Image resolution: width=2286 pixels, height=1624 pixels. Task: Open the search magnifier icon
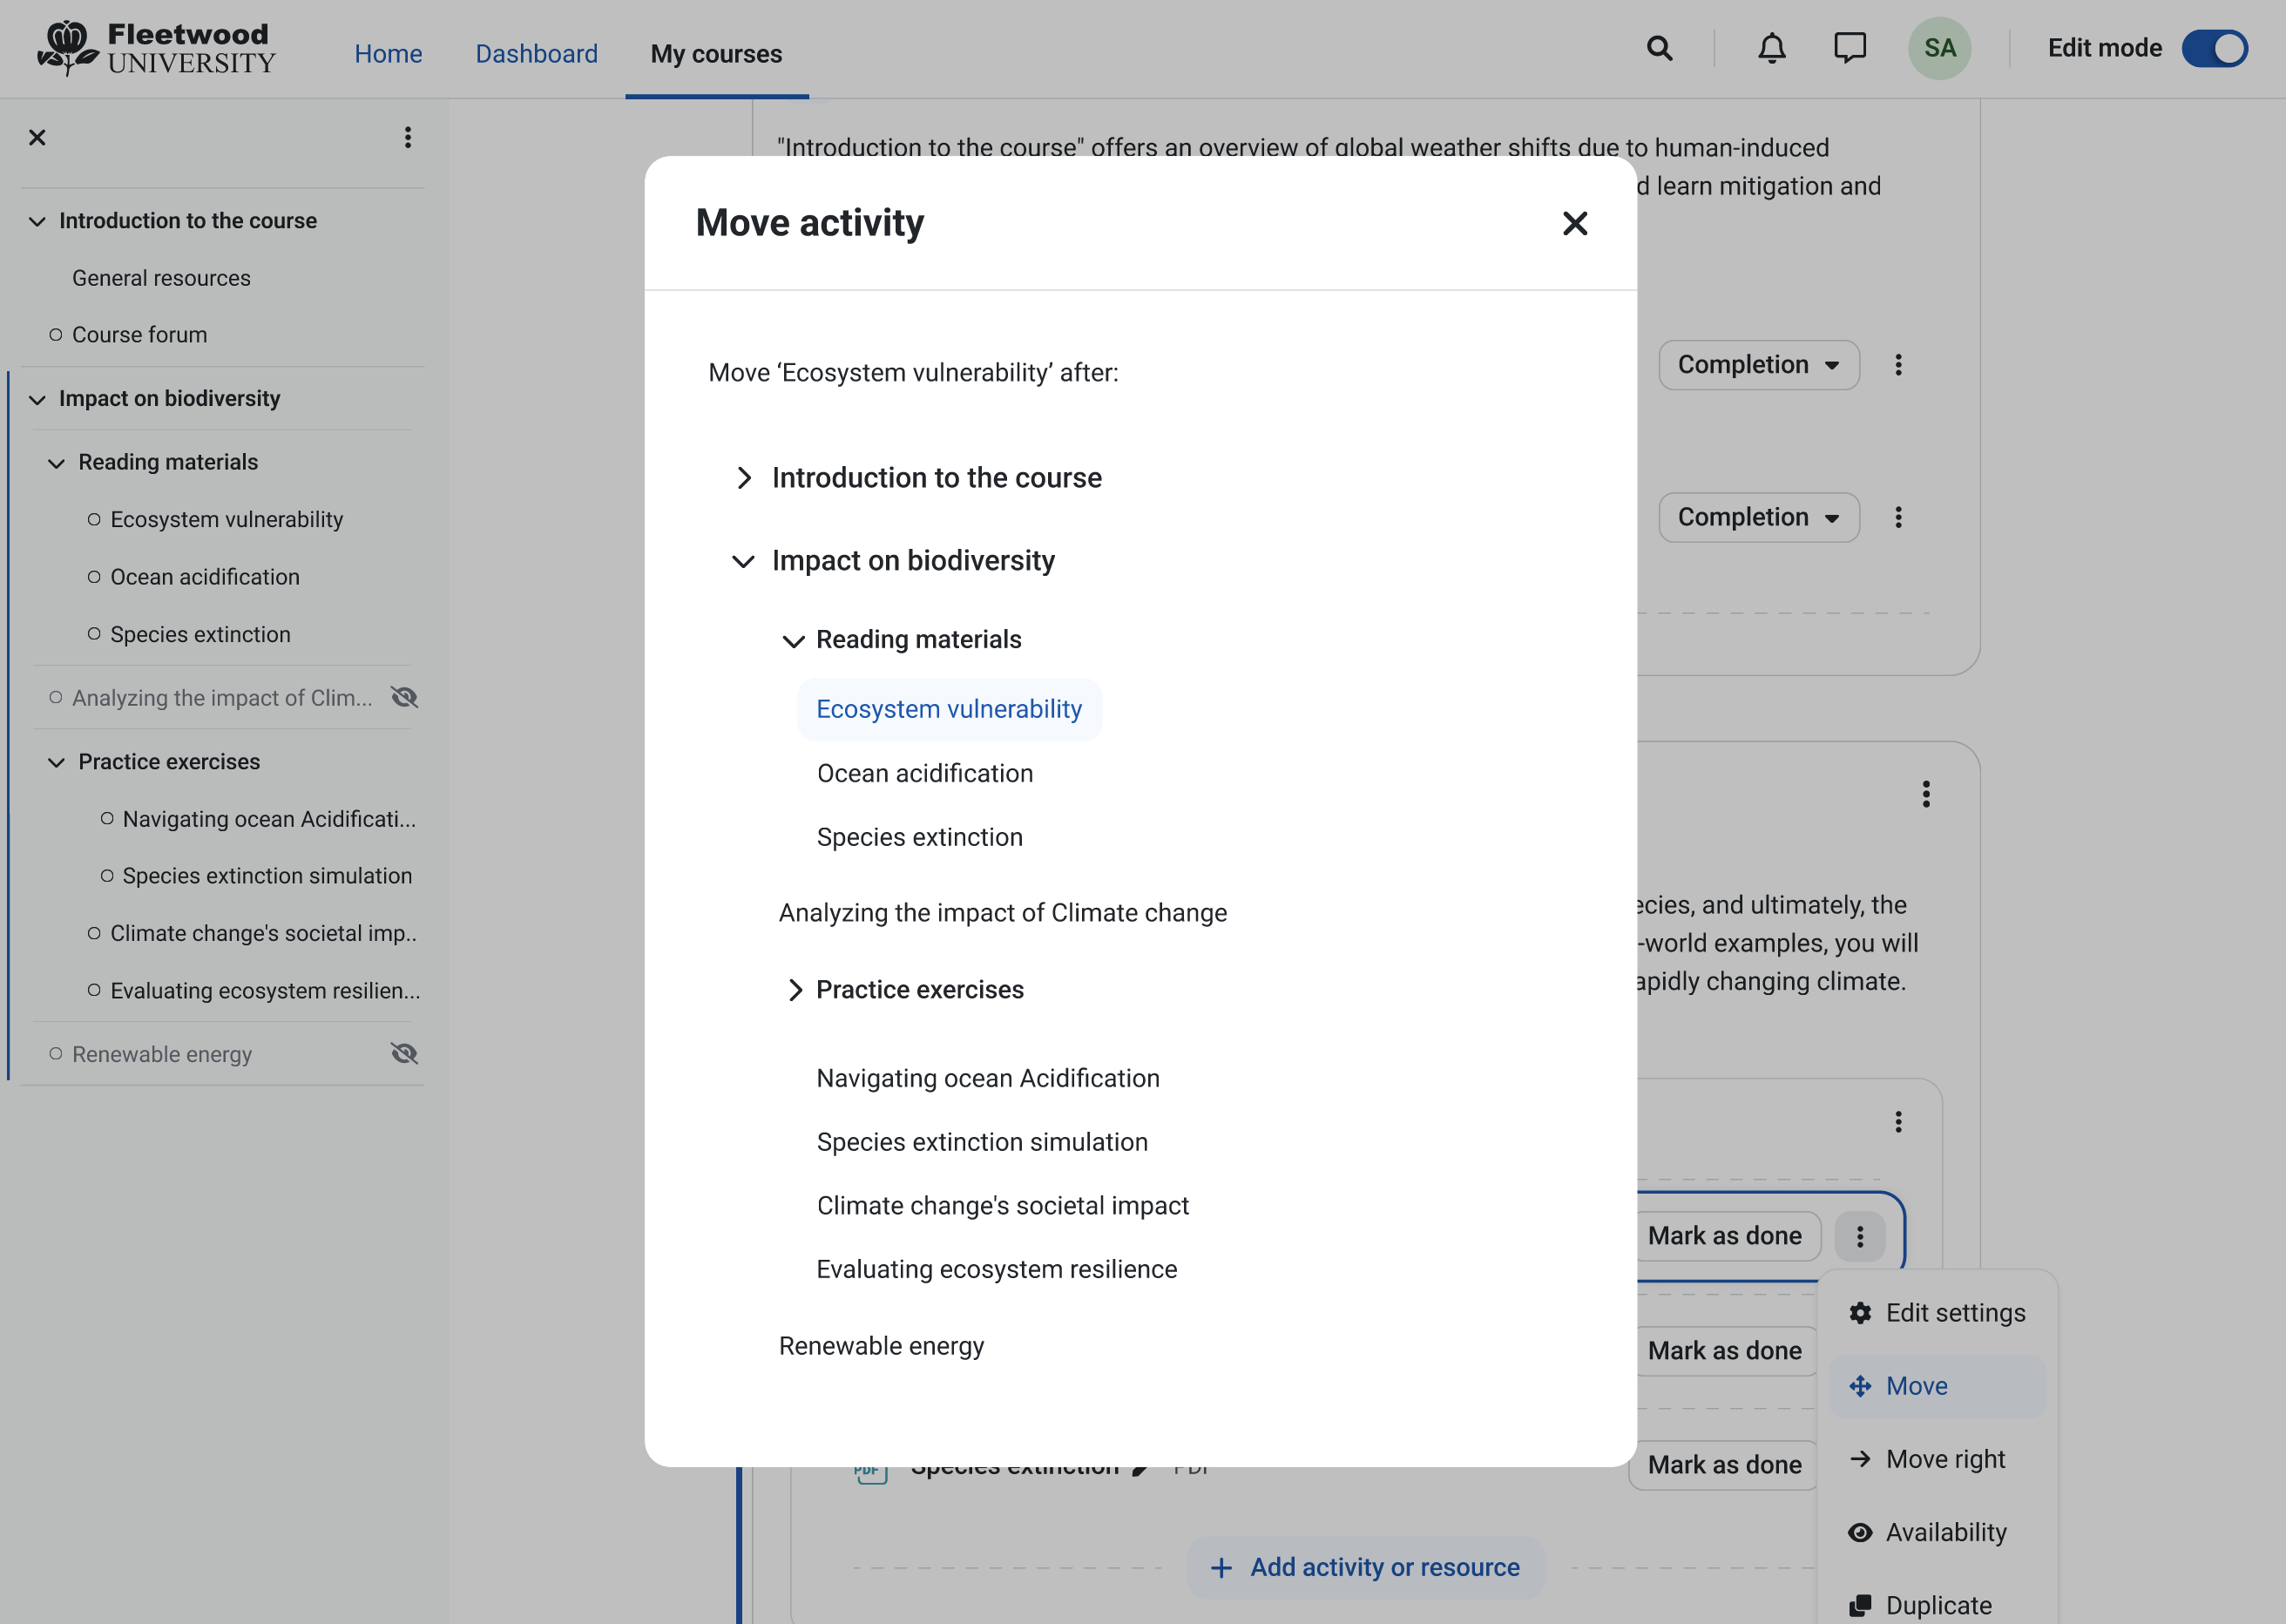[1659, 48]
